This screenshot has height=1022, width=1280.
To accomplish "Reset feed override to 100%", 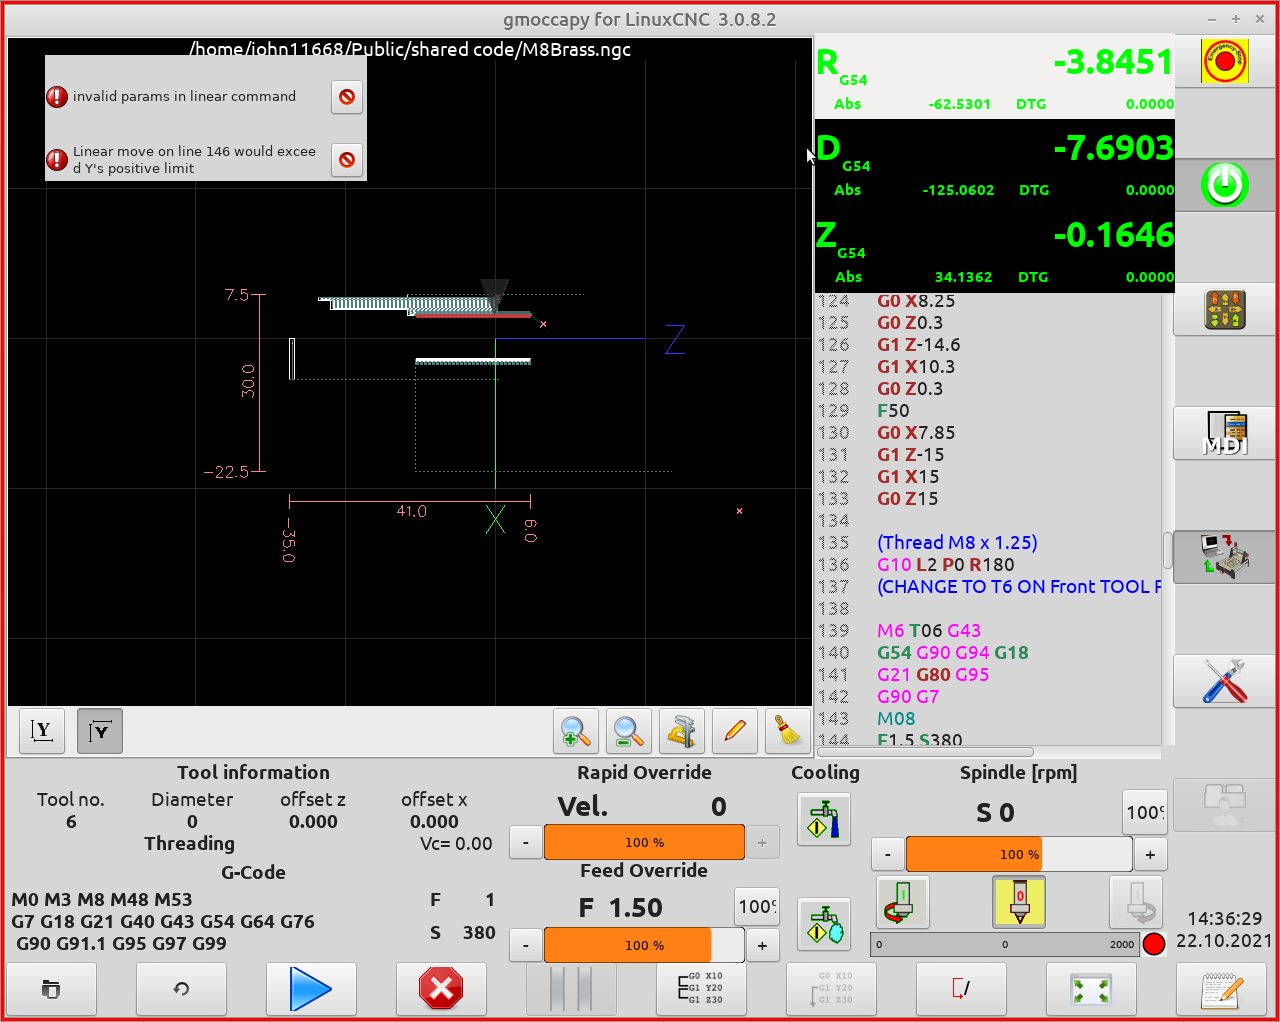I will coord(757,907).
